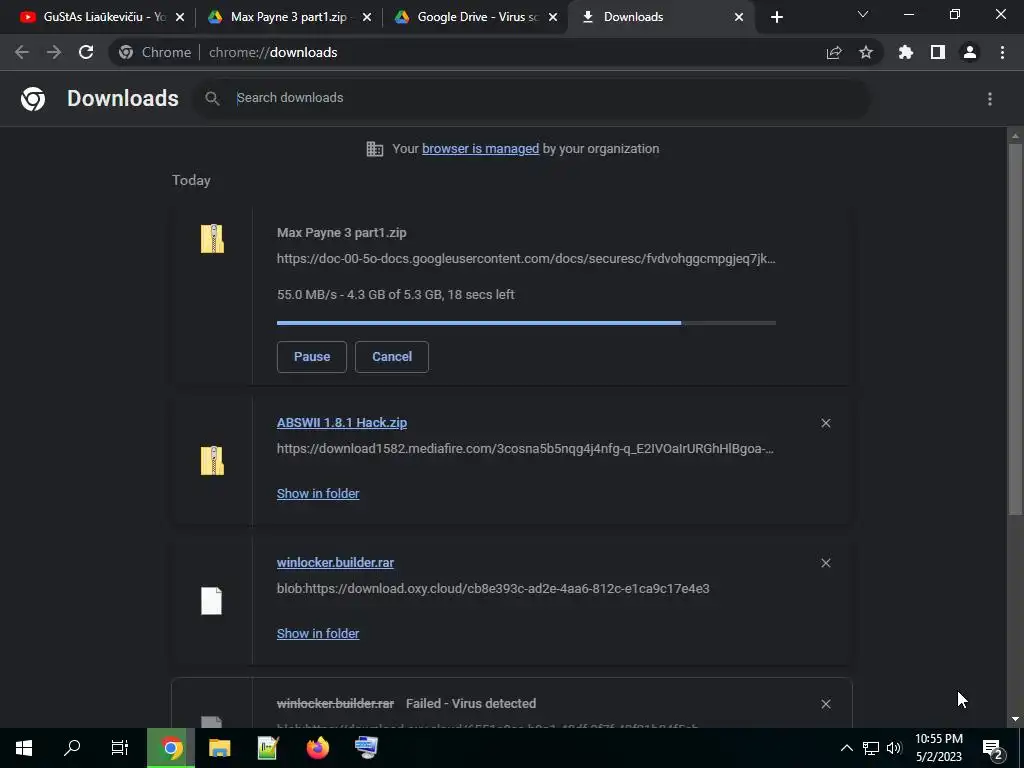Remove ABSWII 1.8.1 Hack.zip from list
Viewport: 1024px width, 768px height.
[x=825, y=423]
